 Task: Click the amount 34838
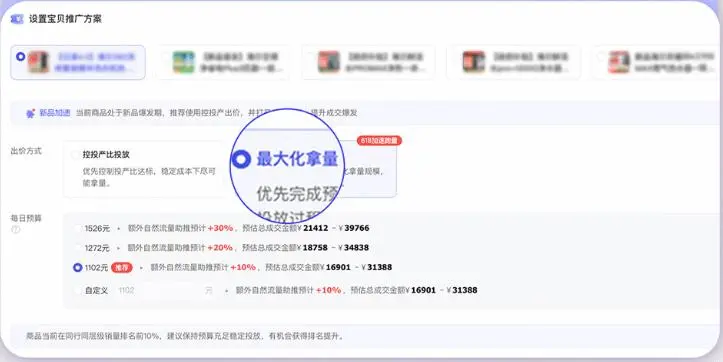(356, 248)
